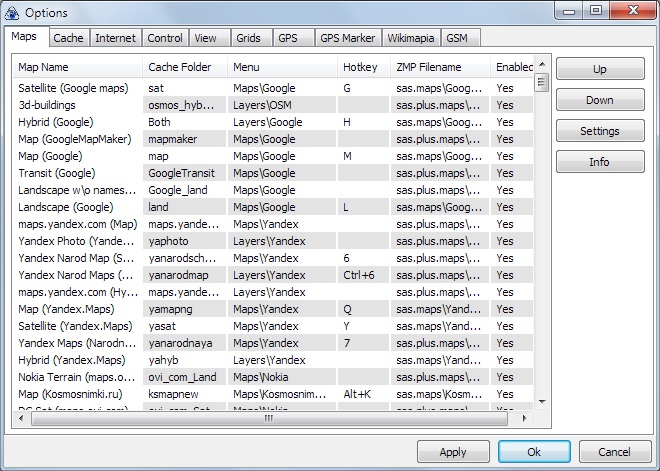Sort by Hotkey column header
The image size is (660, 471).
[362, 67]
